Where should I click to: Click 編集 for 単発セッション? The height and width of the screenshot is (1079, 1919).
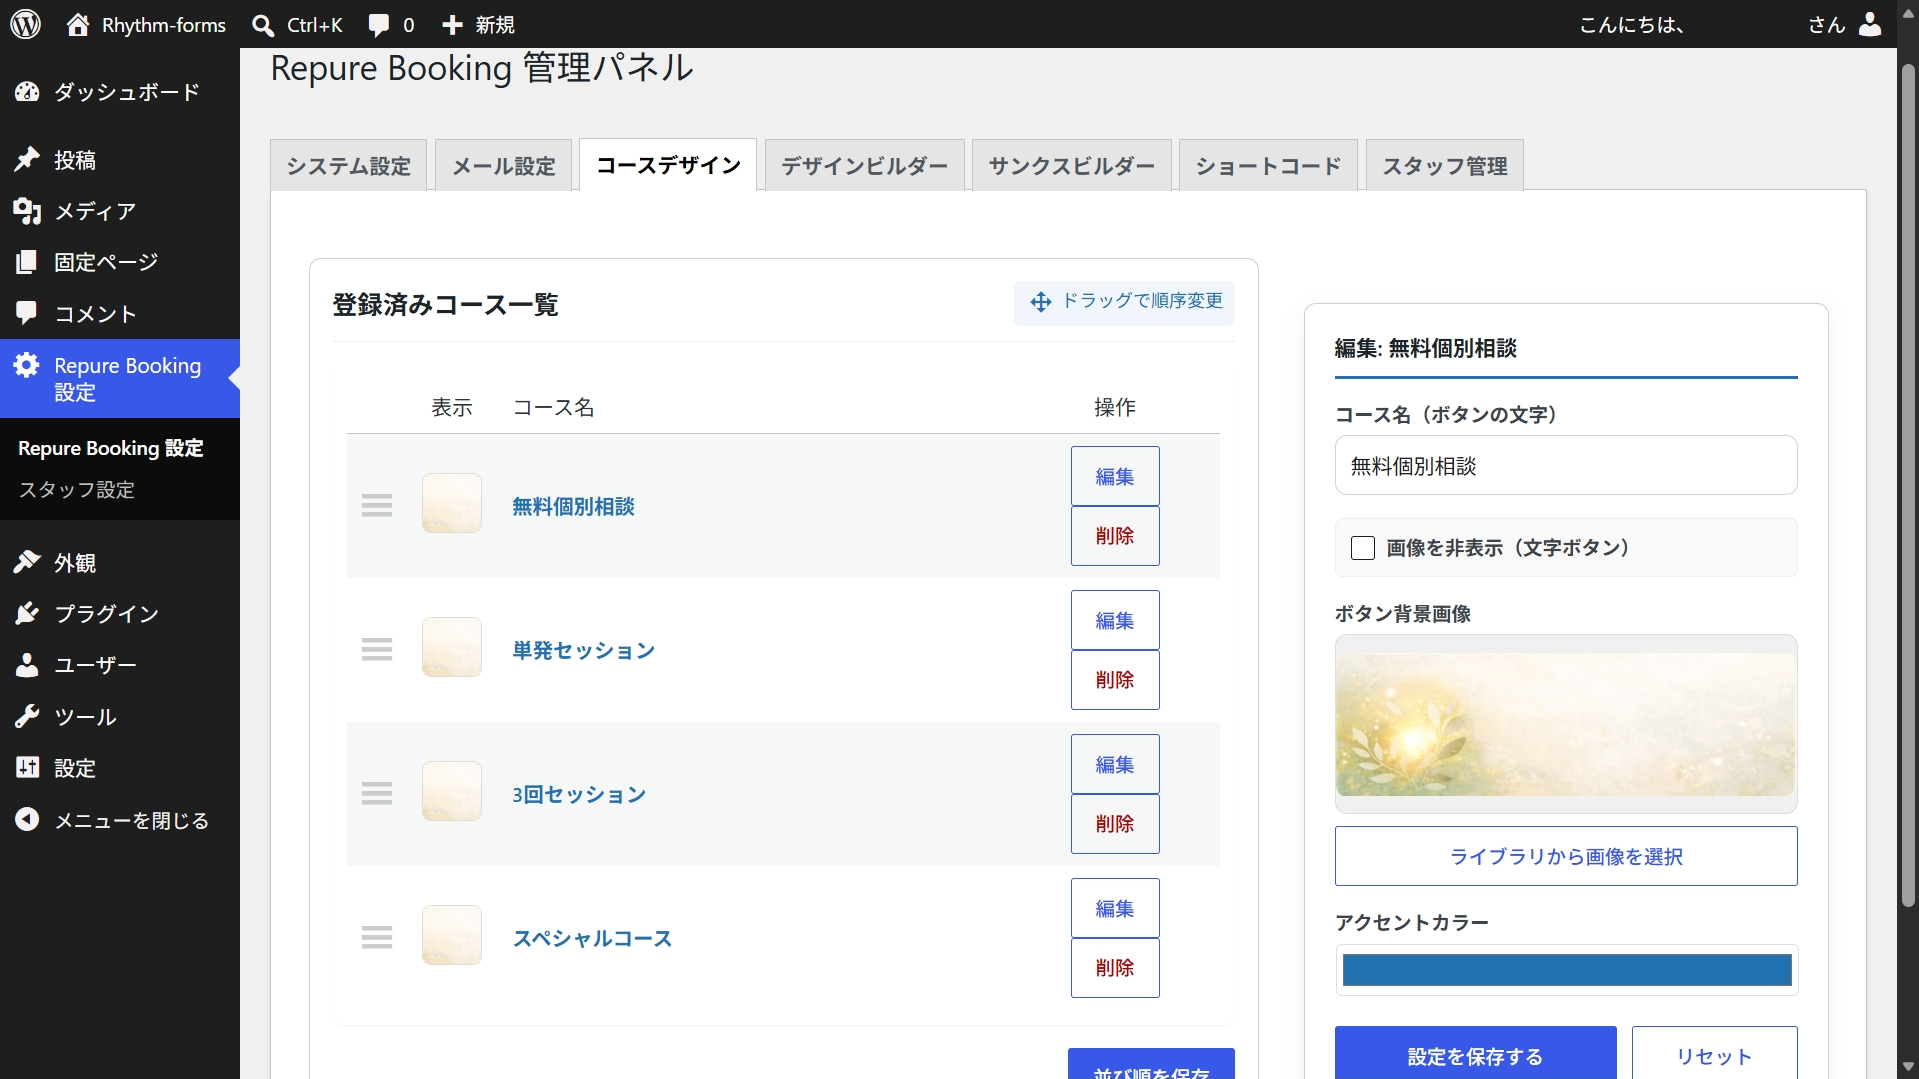[1115, 620]
